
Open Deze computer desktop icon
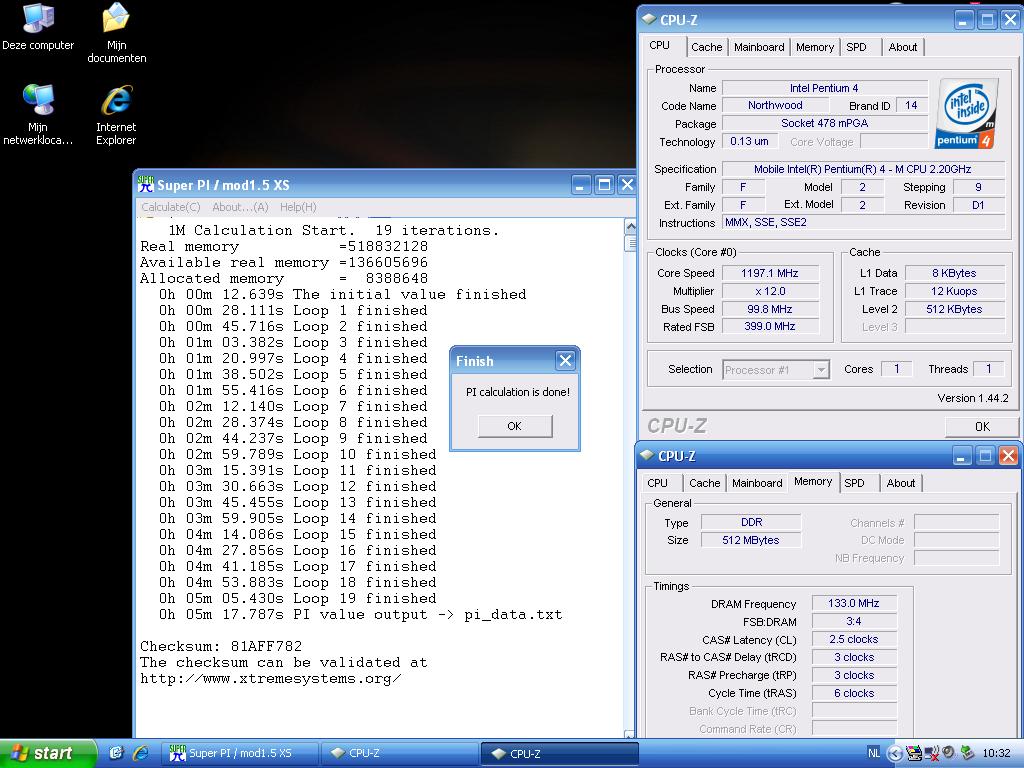coord(38,26)
